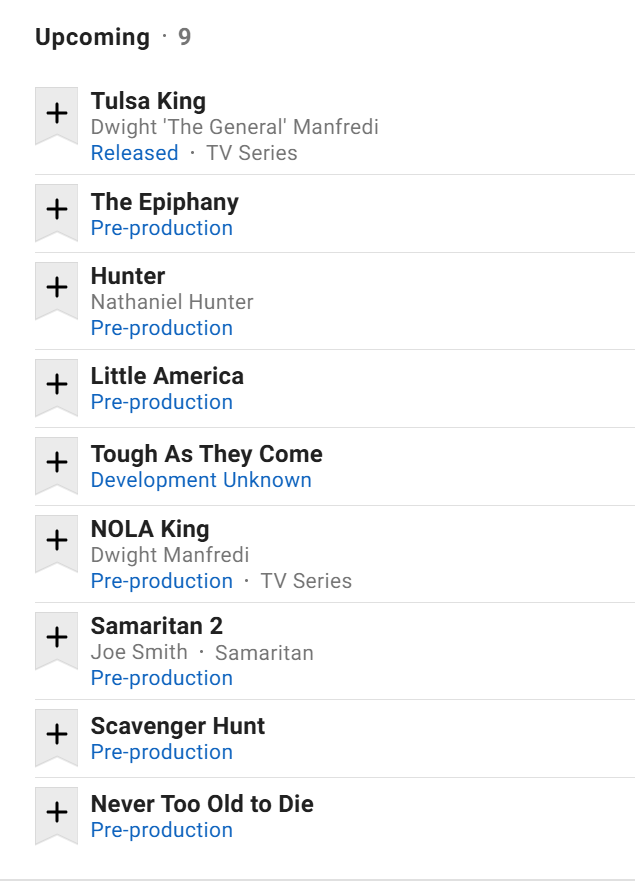
Task: Add Samaritan 2 to watchlist
Action: click(x=57, y=637)
